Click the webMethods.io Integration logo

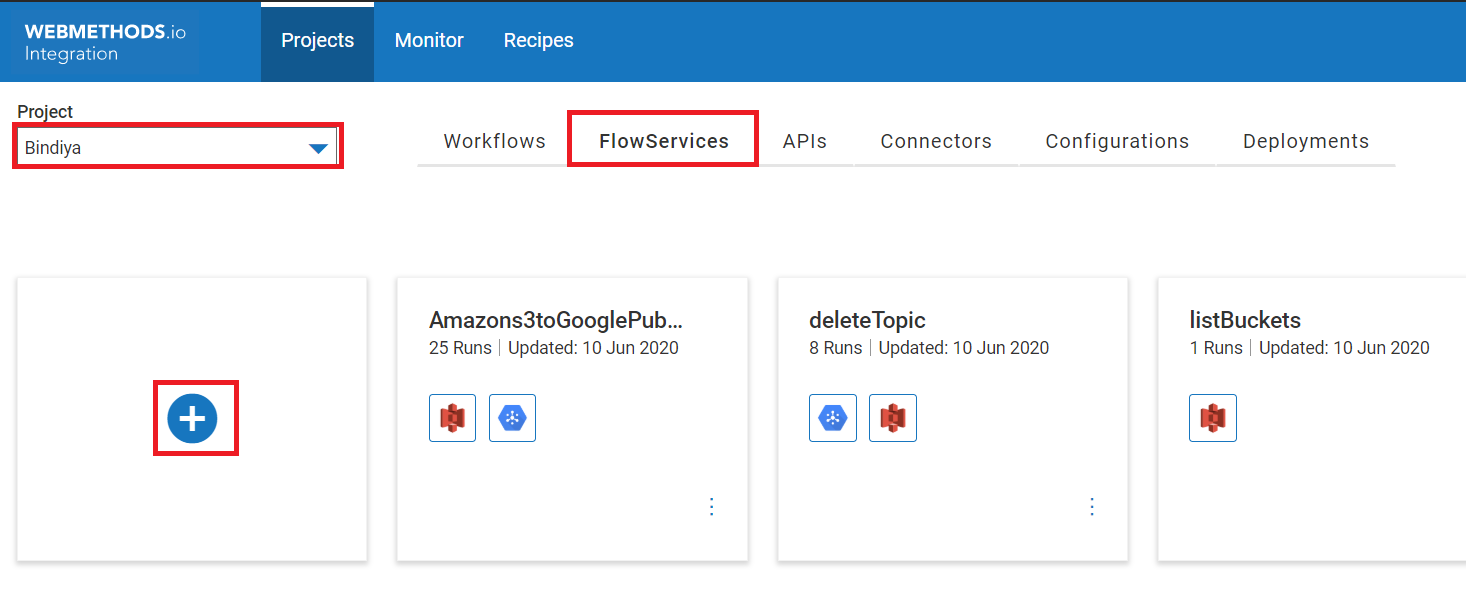[105, 42]
